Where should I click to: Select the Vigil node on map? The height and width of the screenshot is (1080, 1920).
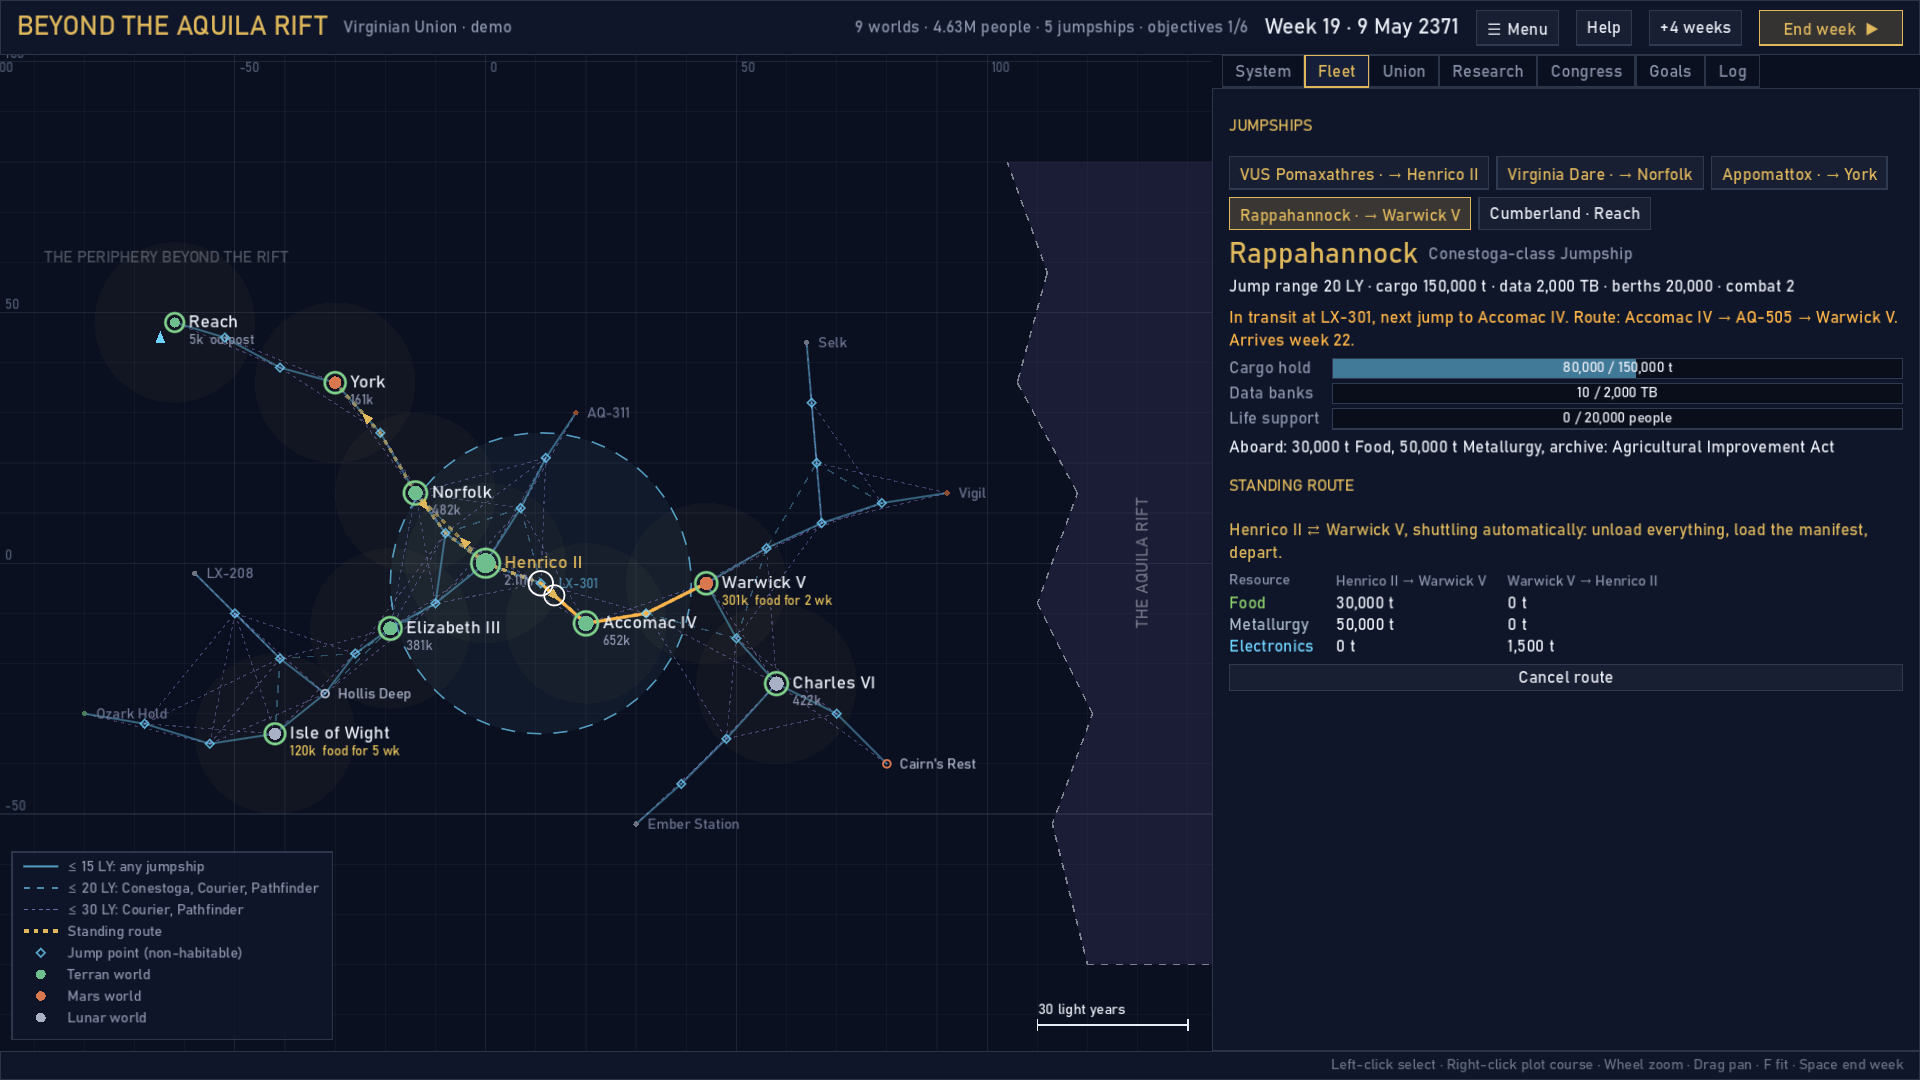(x=946, y=493)
